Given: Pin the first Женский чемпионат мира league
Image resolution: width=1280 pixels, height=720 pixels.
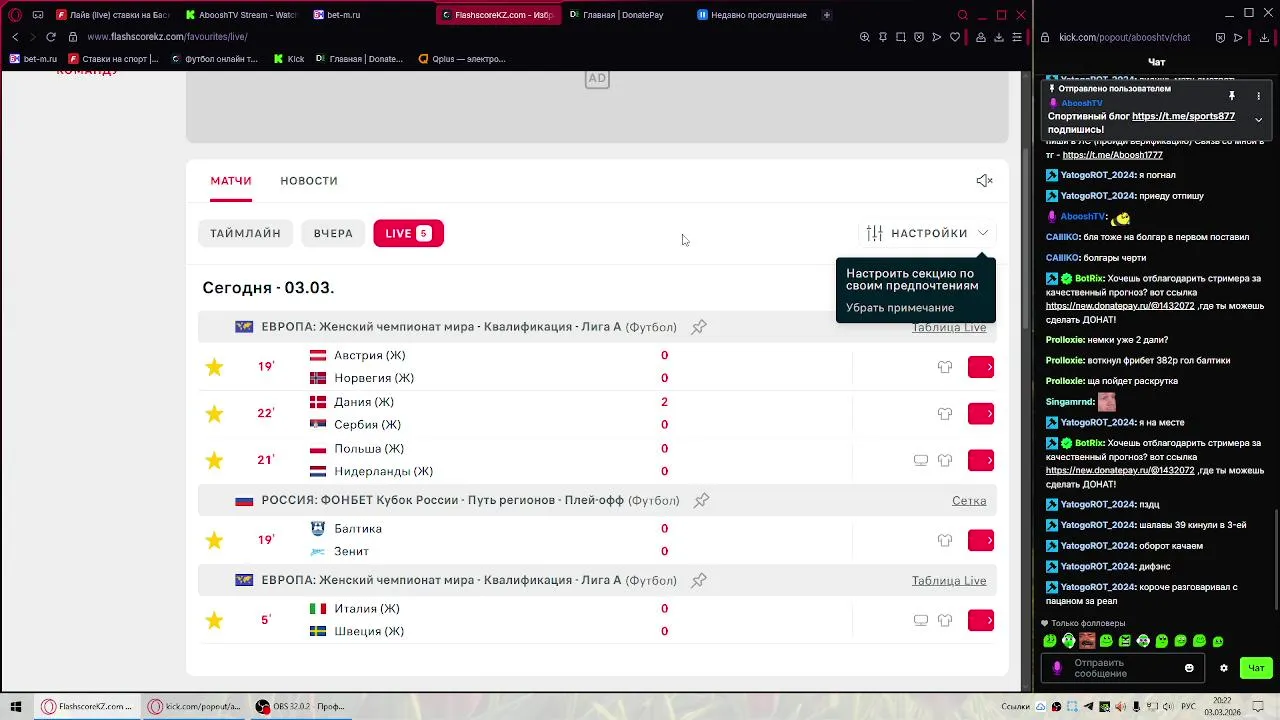Looking at the screenshot, I should [x=699, y=327].
